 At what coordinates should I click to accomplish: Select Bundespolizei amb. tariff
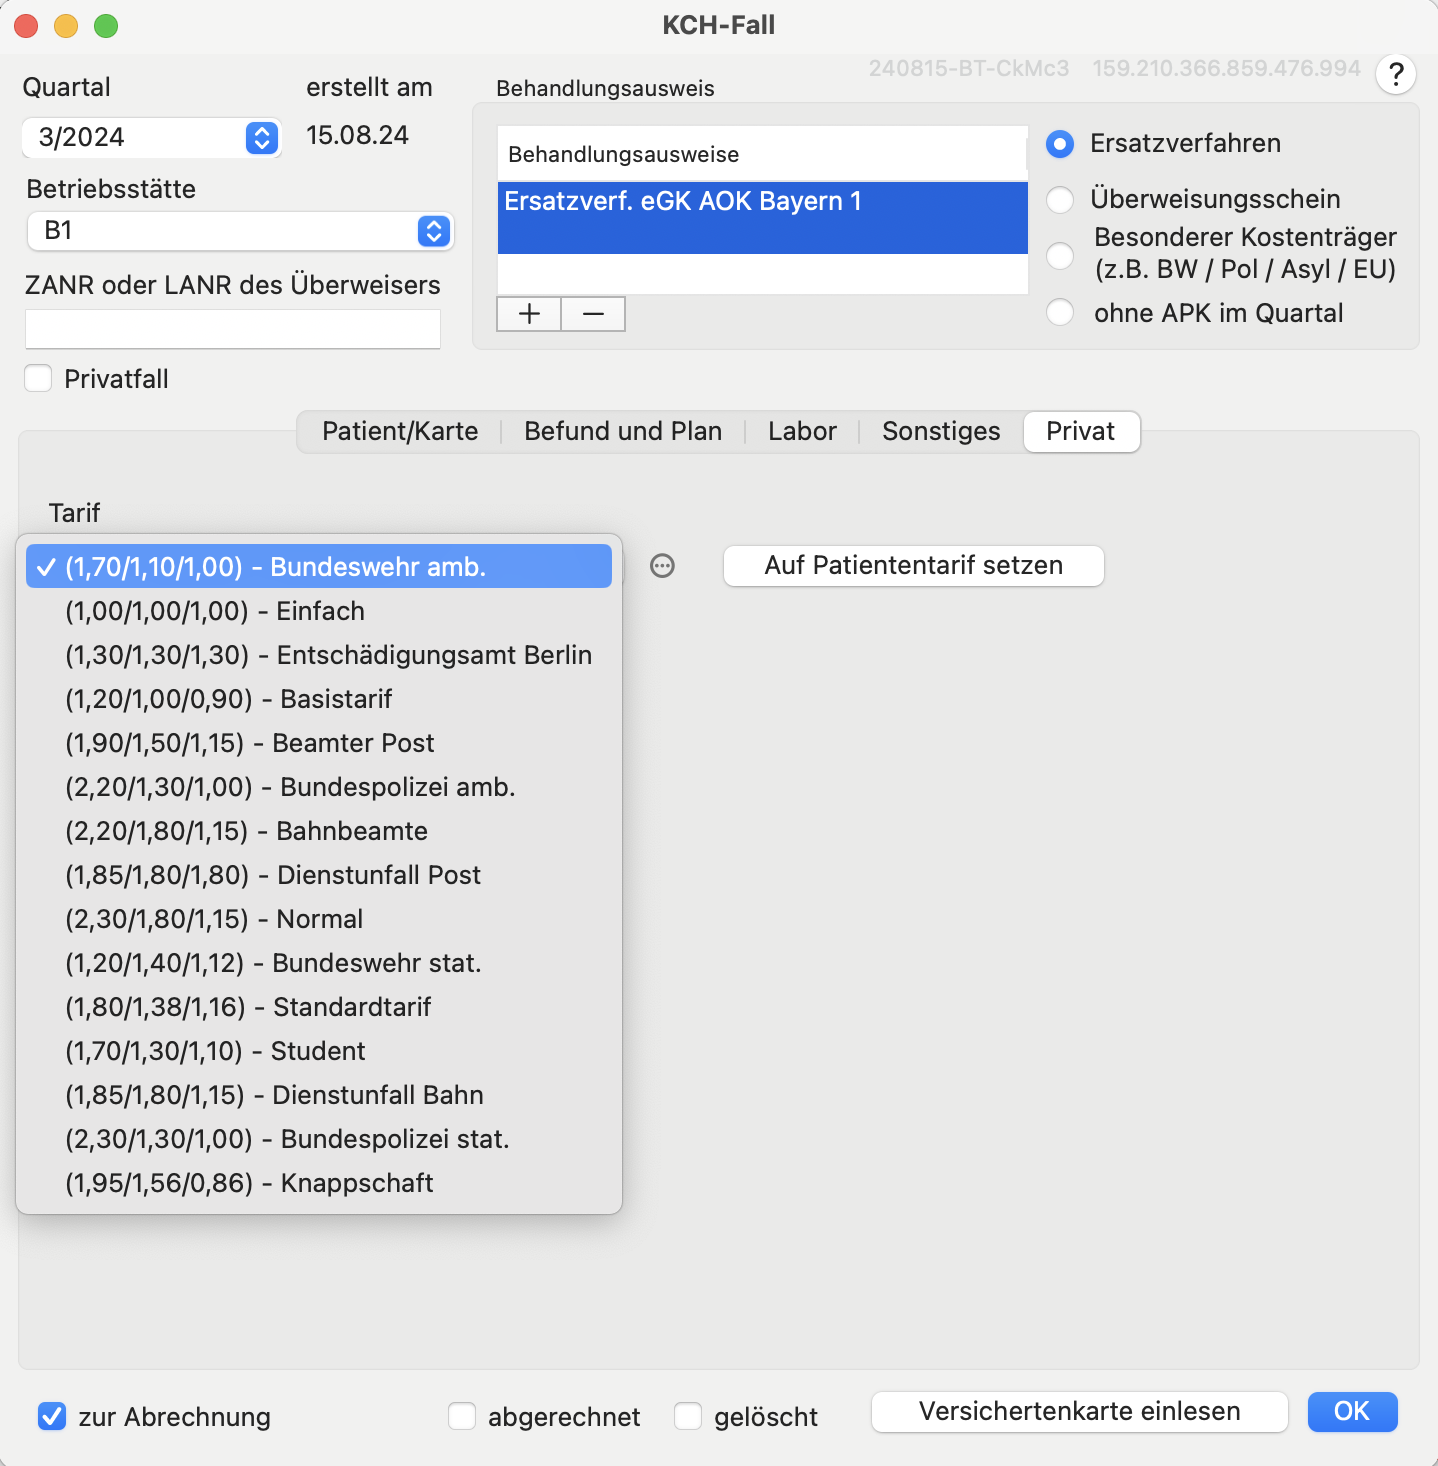(319, 787)
